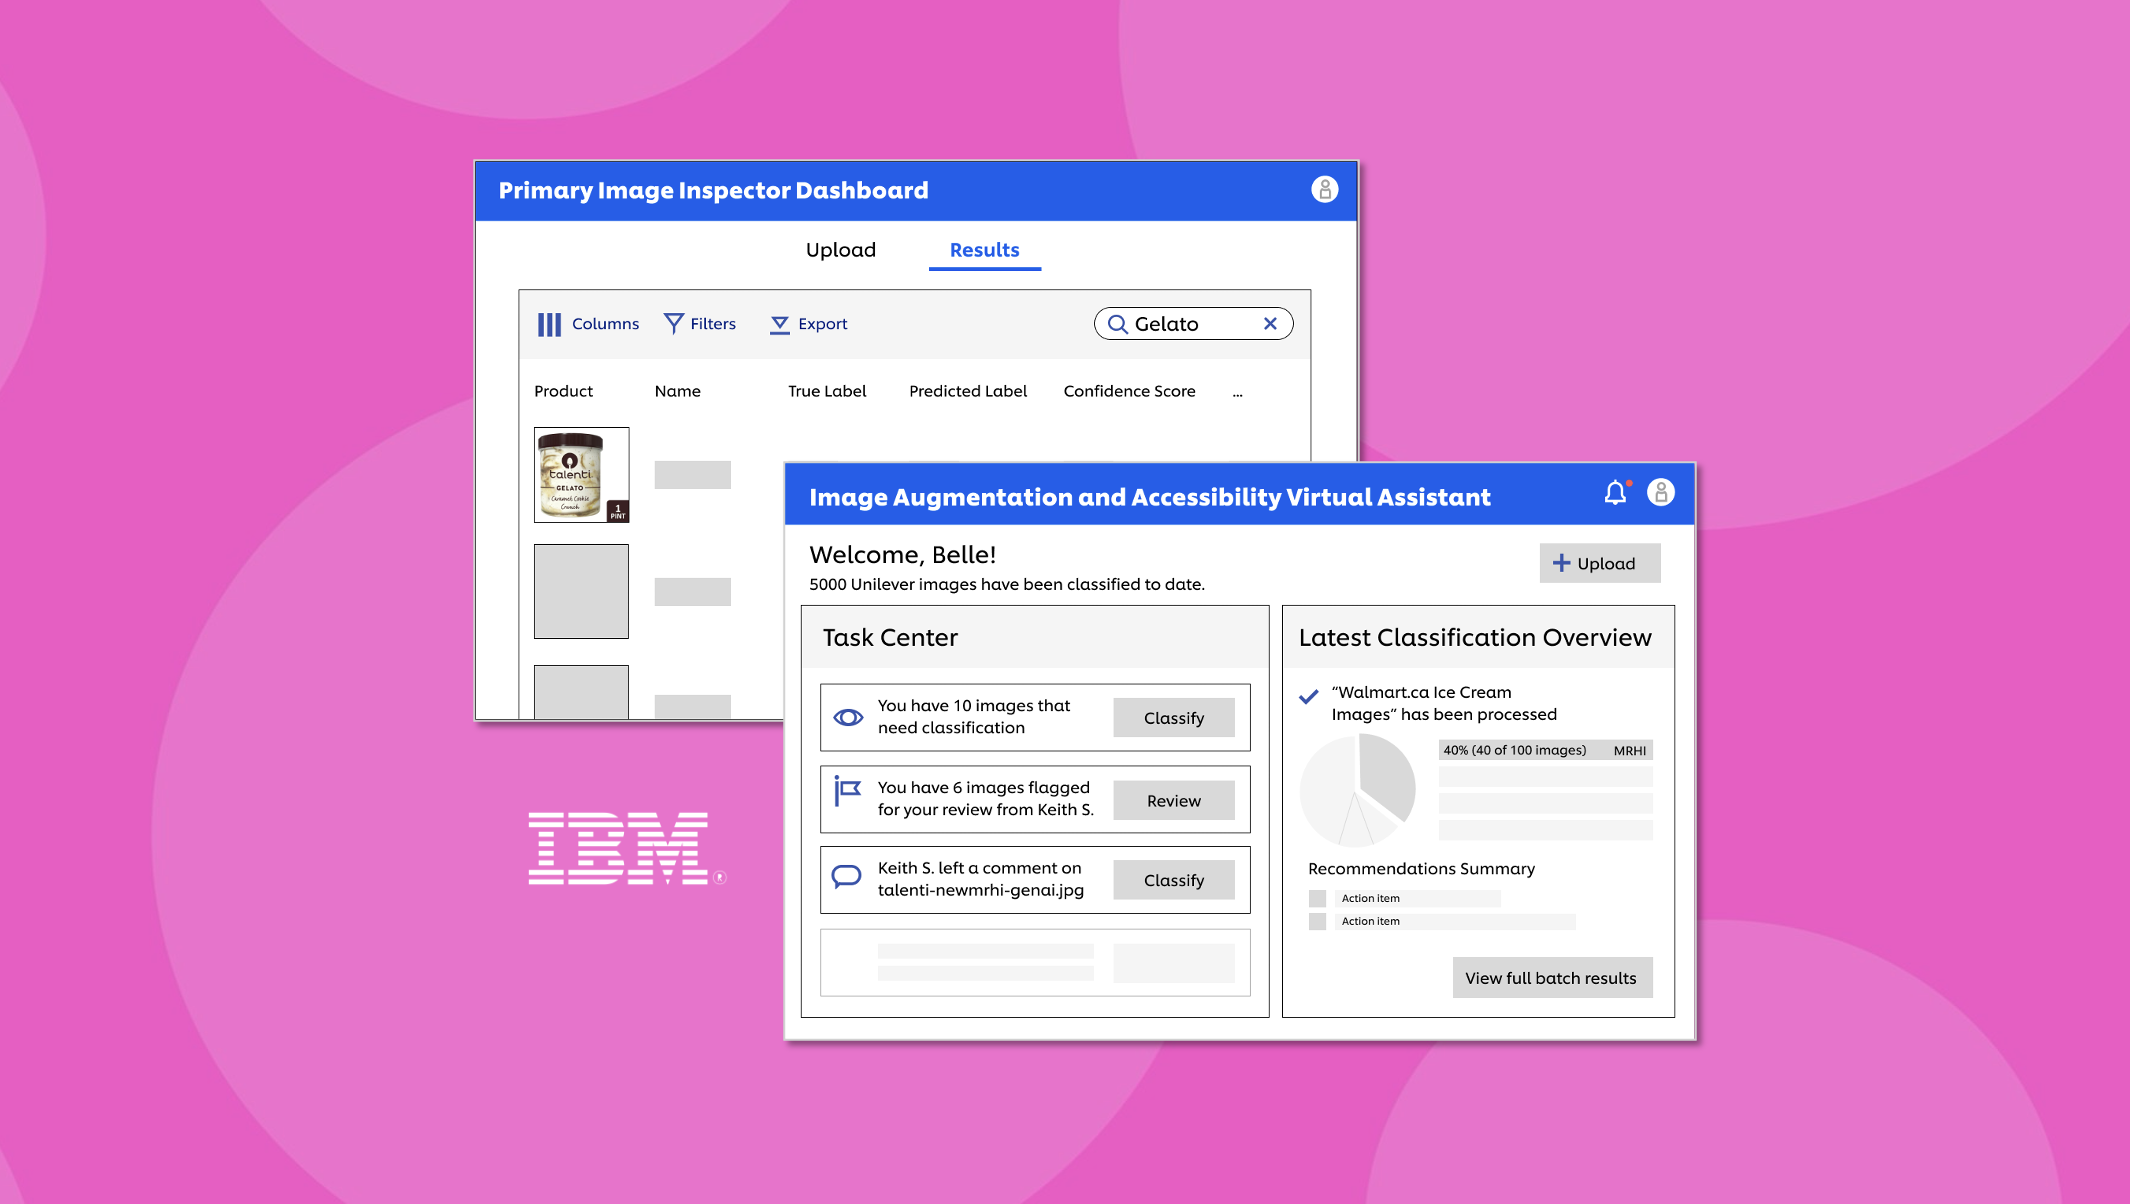Clear the Gelato search with the X button

(1270, 323)
